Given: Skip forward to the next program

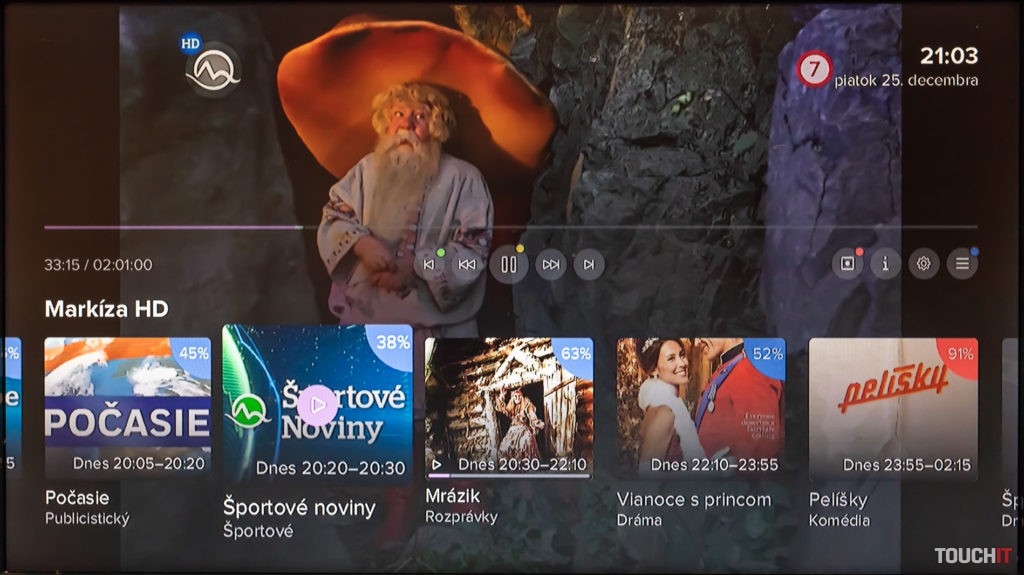Looking at the screenshot, I should pos(589,265).
